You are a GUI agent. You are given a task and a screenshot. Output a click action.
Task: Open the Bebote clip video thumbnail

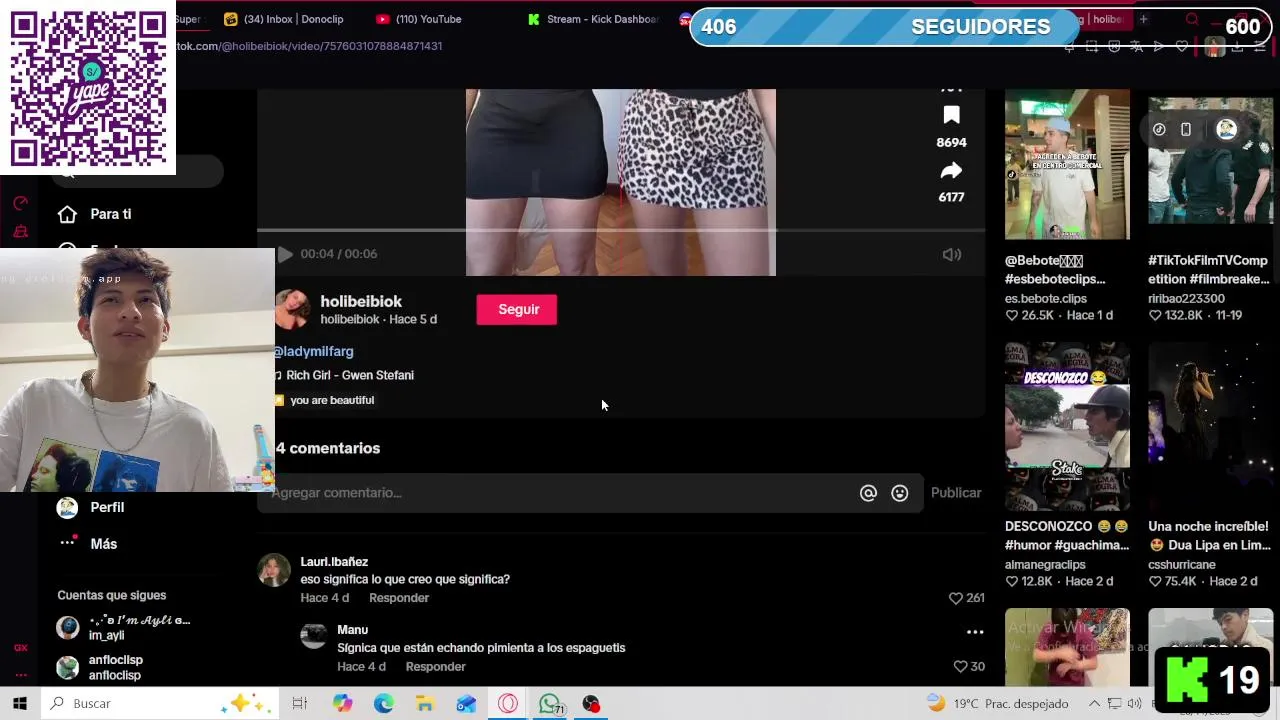(x=1067, y=165)
